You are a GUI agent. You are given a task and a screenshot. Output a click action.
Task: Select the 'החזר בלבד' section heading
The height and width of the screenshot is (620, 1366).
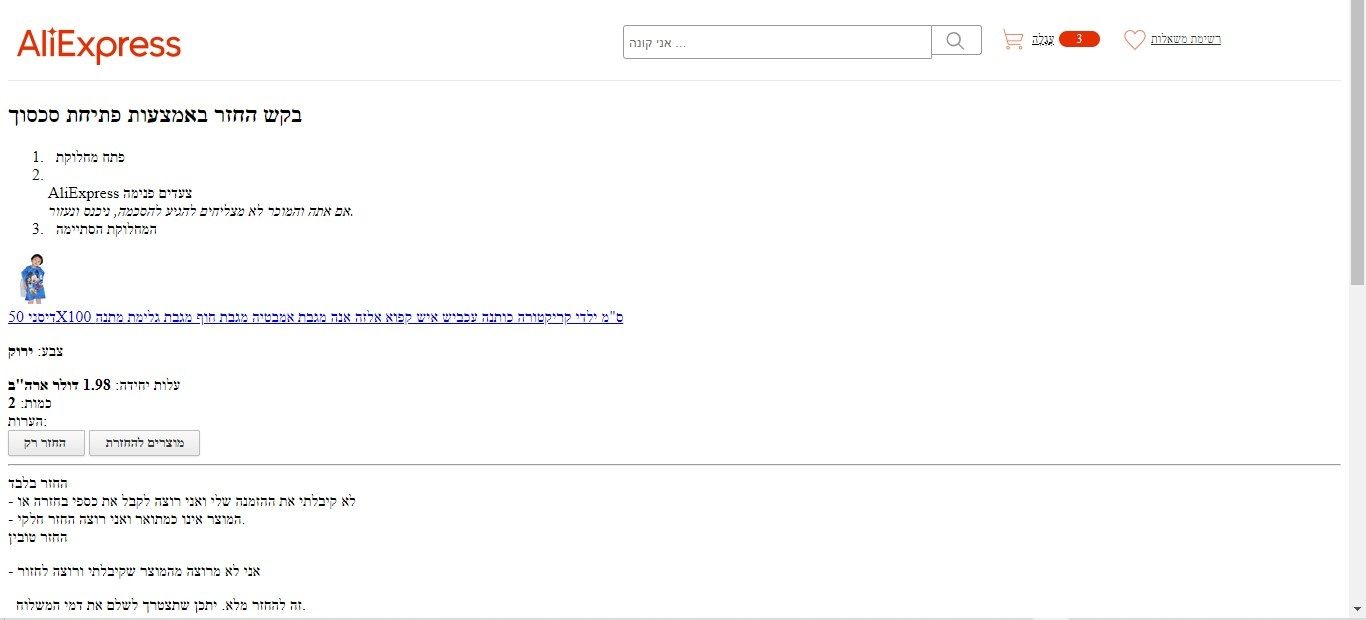click(38, 483)
